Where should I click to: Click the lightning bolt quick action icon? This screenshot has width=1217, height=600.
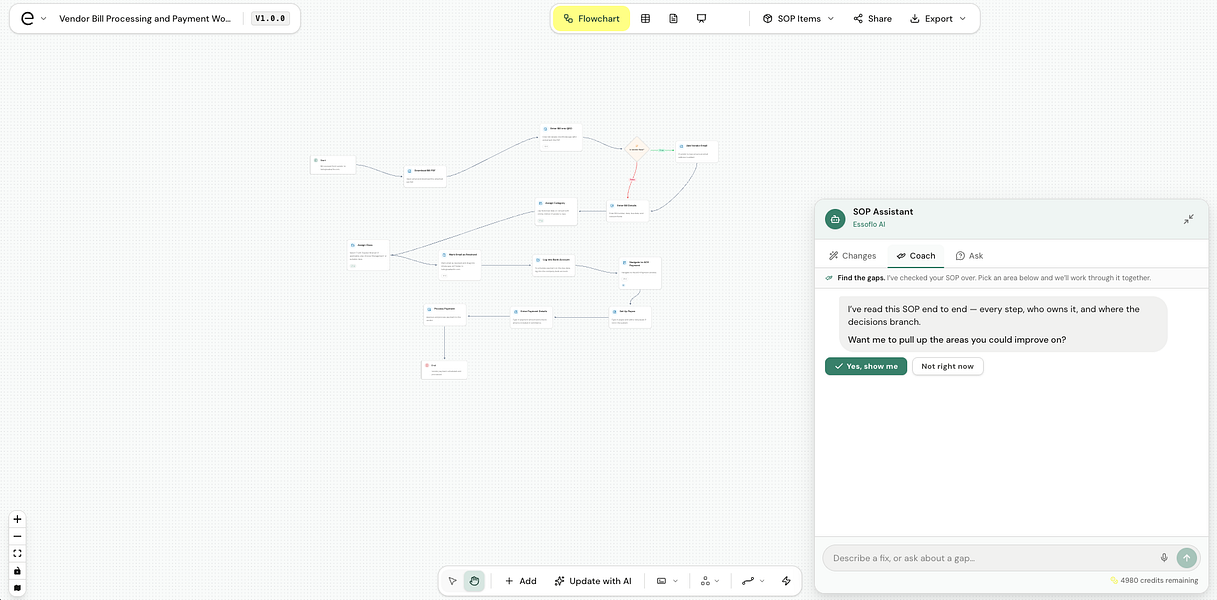(786, 581)
